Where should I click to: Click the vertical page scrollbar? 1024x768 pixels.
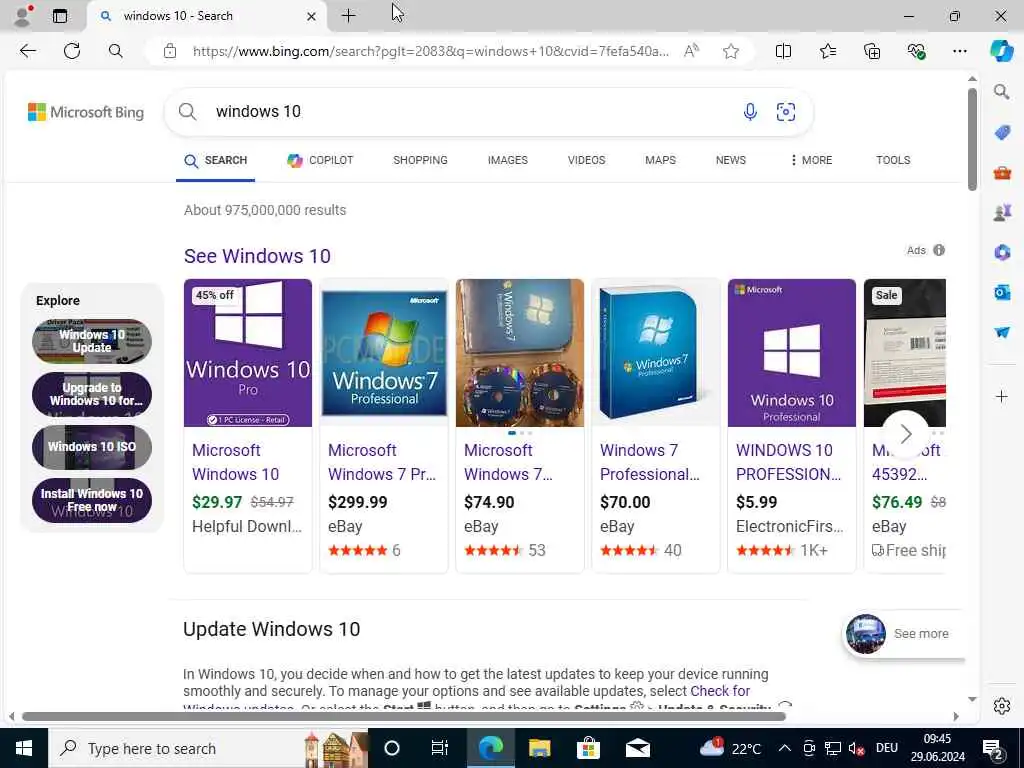coord(972,139)
